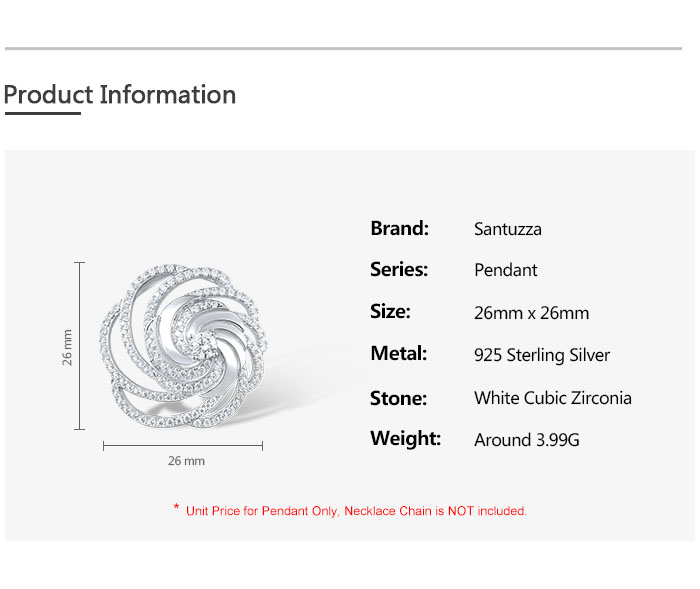Image resolution: width=700 pixels, height=589 pixels.
Task: Click the Stone: label
Action: 398,398
